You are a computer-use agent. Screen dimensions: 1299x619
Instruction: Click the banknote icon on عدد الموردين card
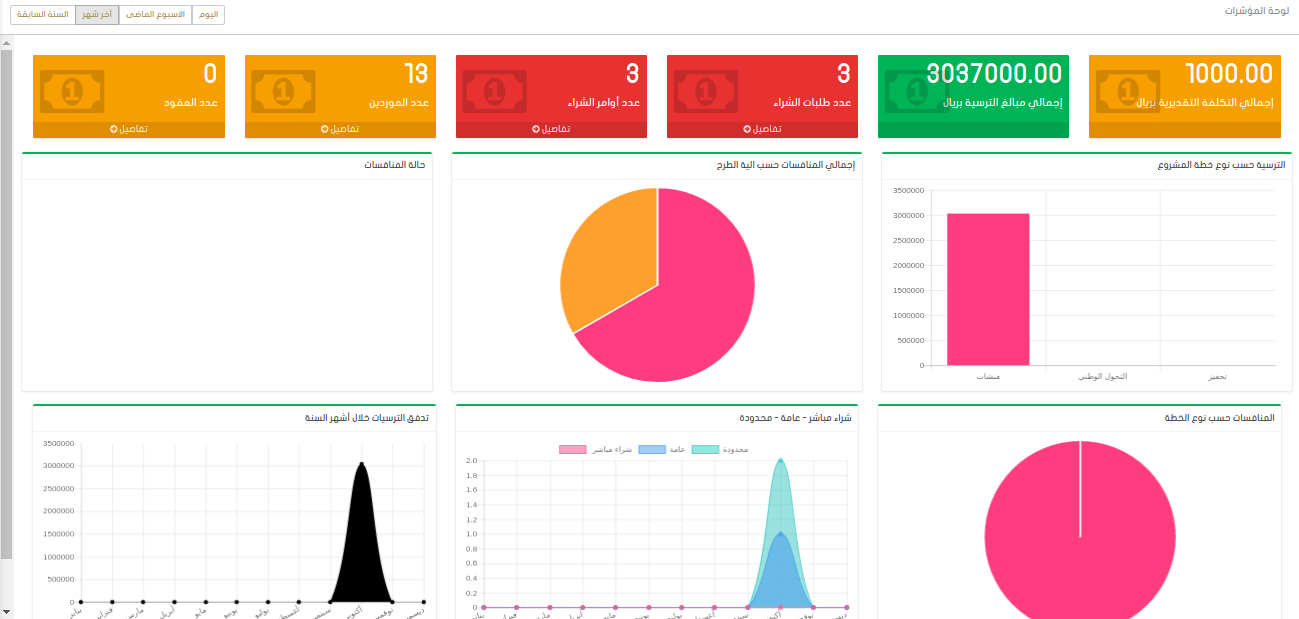coord(283,92)
